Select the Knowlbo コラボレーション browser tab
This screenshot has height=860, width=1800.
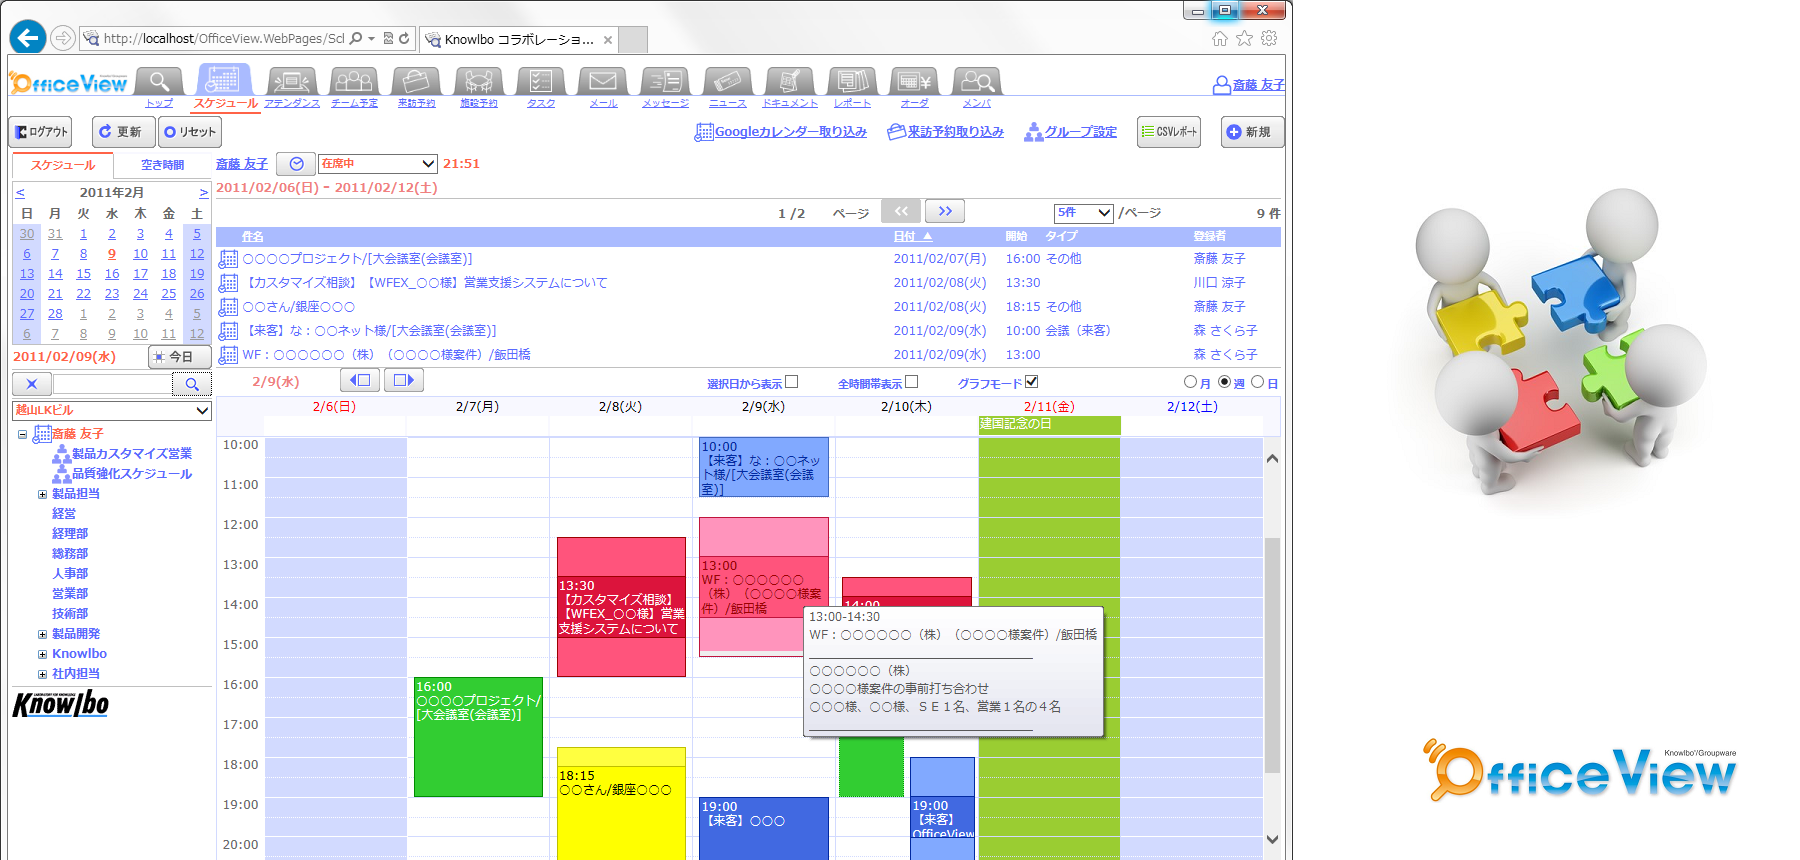[518, 40]
